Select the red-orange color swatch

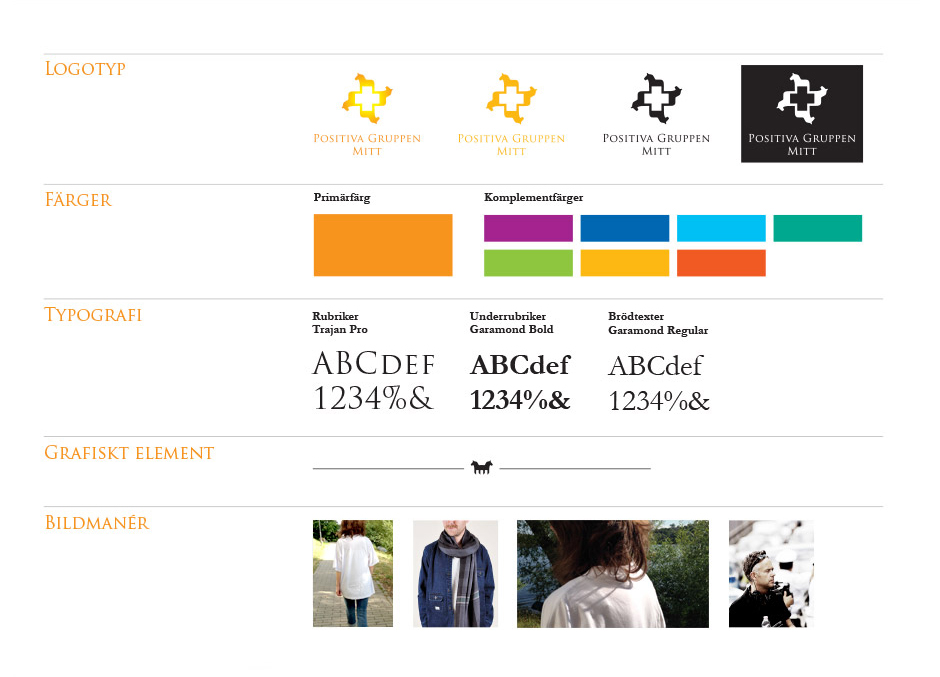point(721,263)
